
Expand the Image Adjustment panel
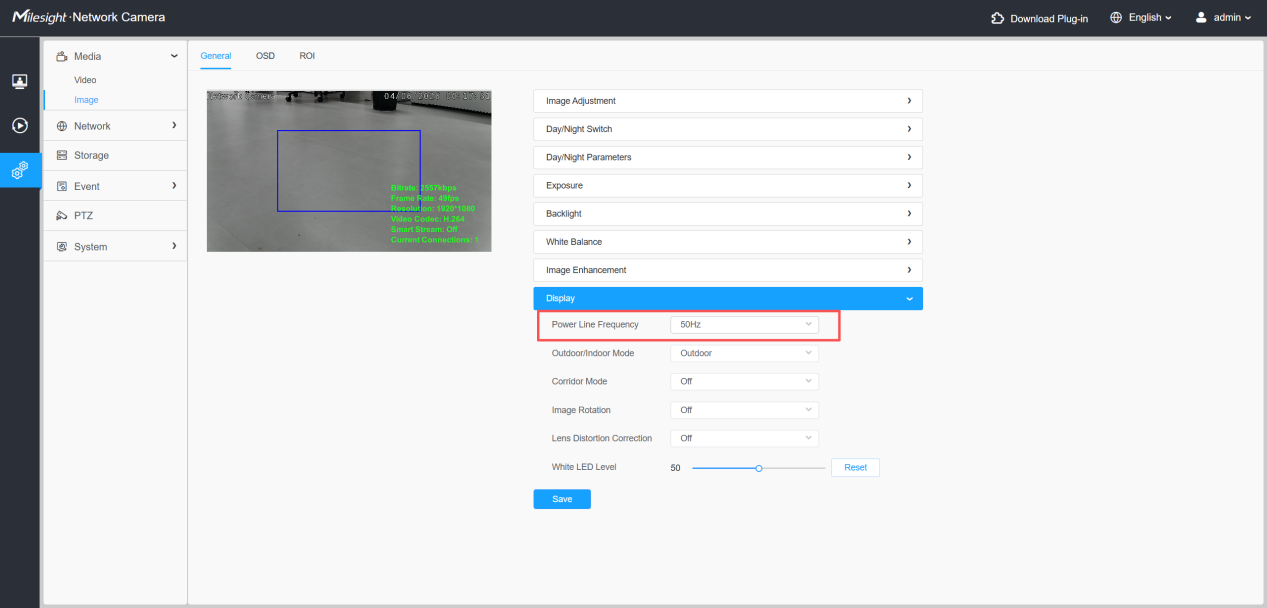[728, 101]
